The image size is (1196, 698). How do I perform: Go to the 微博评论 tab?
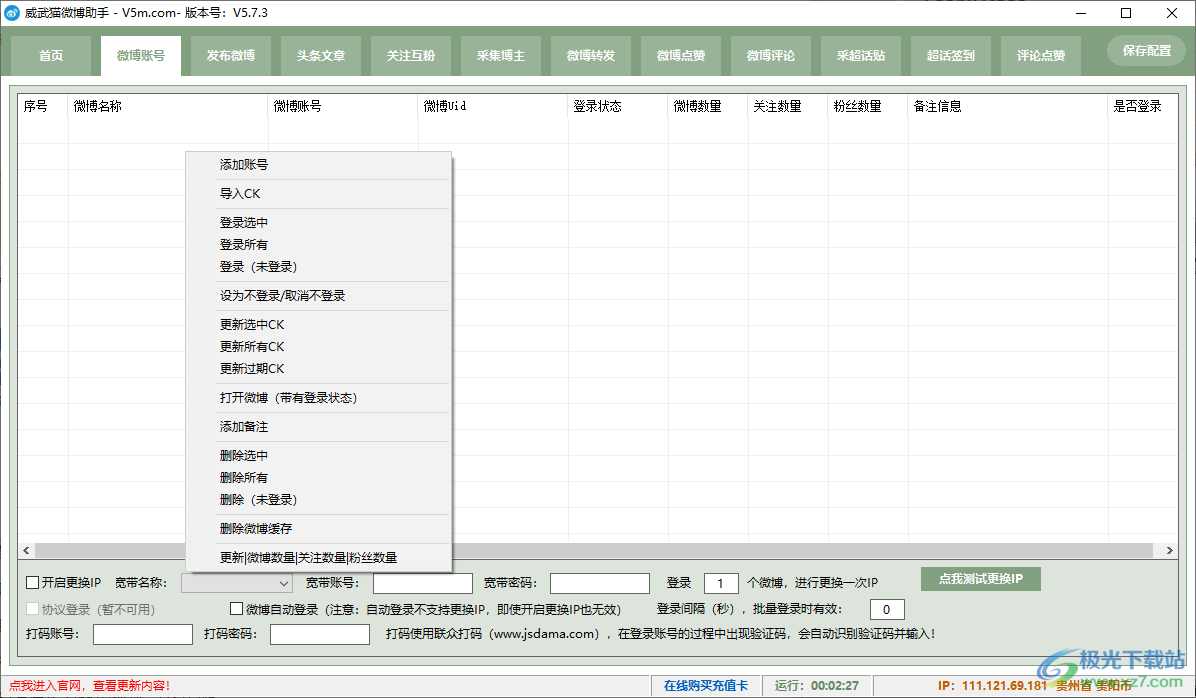coord(771,56)
